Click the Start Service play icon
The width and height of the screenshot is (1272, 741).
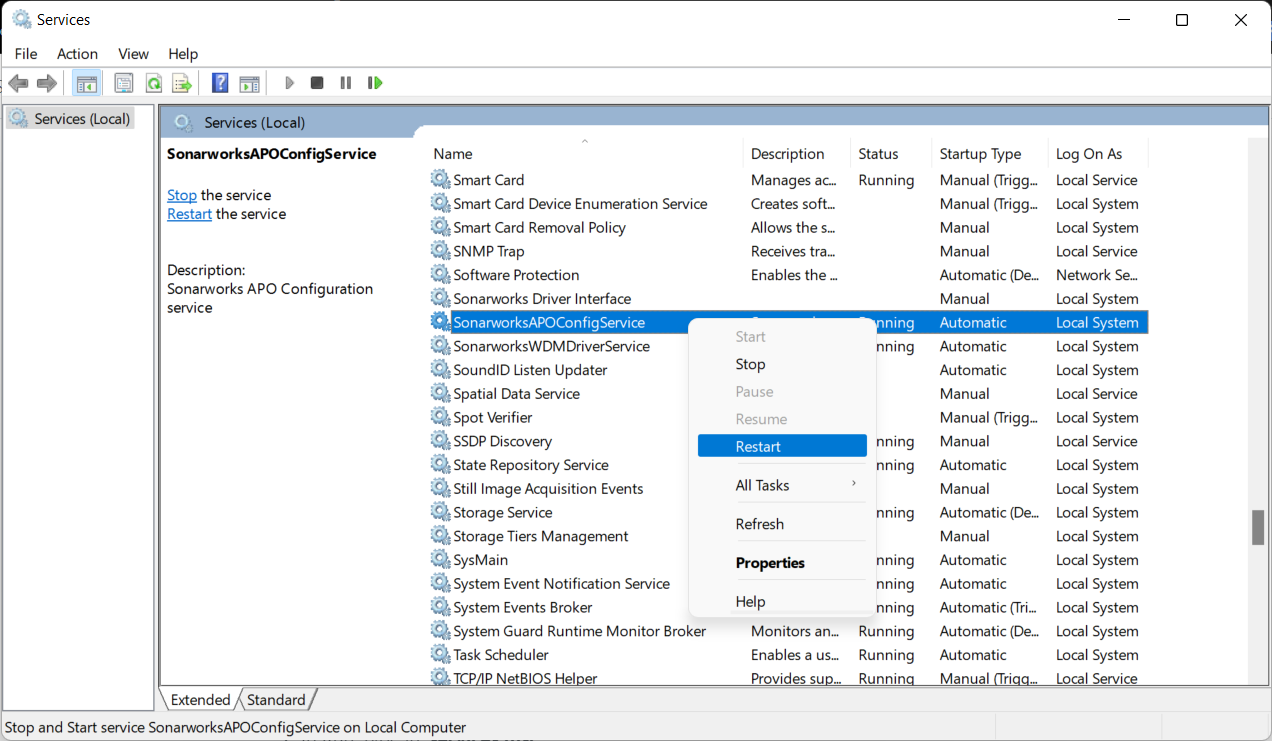click(289, 83)
